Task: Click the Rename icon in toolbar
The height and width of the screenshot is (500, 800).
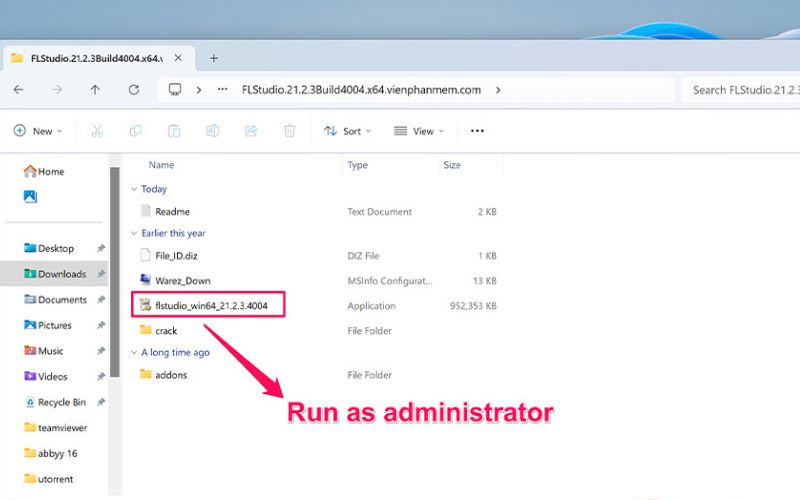Action: 212,131
